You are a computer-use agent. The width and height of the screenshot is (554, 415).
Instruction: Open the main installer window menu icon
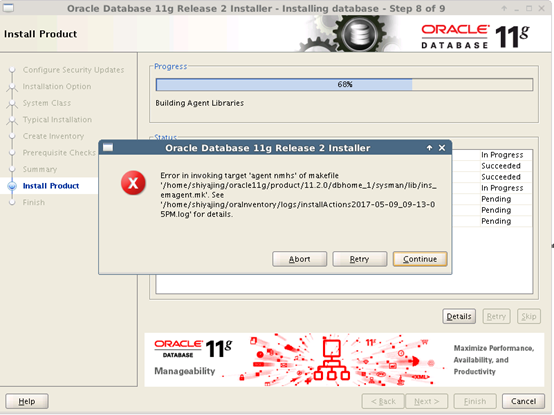pos(8,7)
